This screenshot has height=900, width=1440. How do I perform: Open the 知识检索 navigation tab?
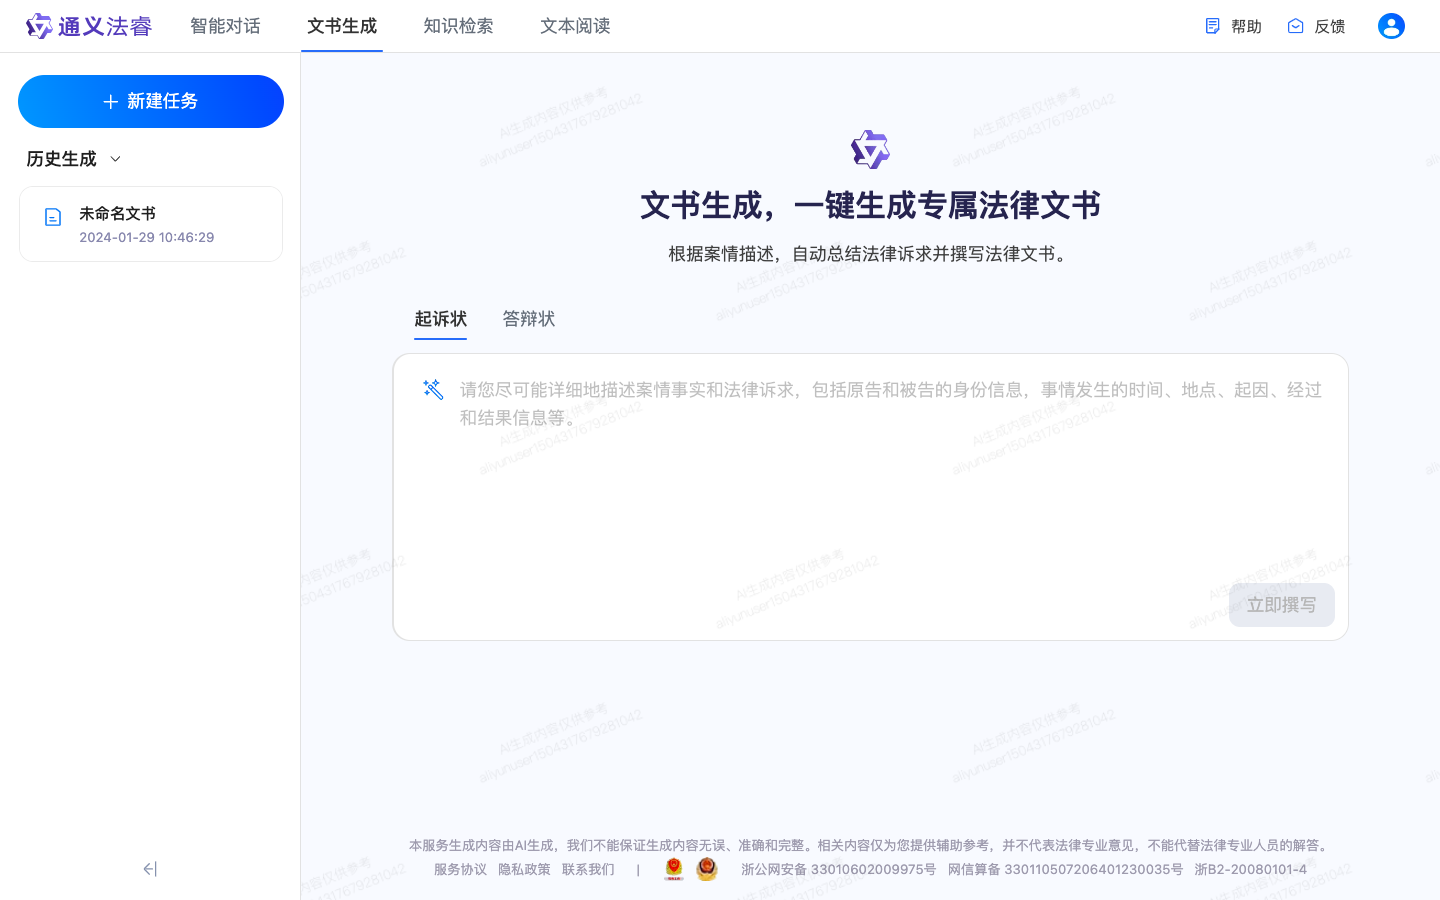pos(458,26)
